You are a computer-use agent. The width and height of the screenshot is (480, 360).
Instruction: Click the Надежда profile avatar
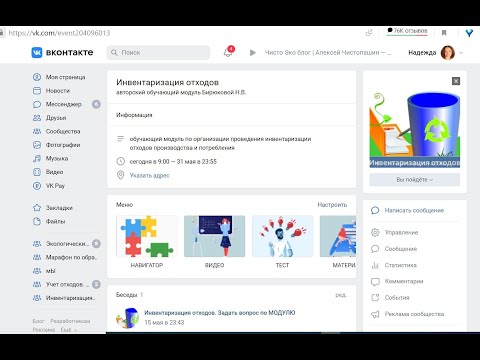[448, 53]
